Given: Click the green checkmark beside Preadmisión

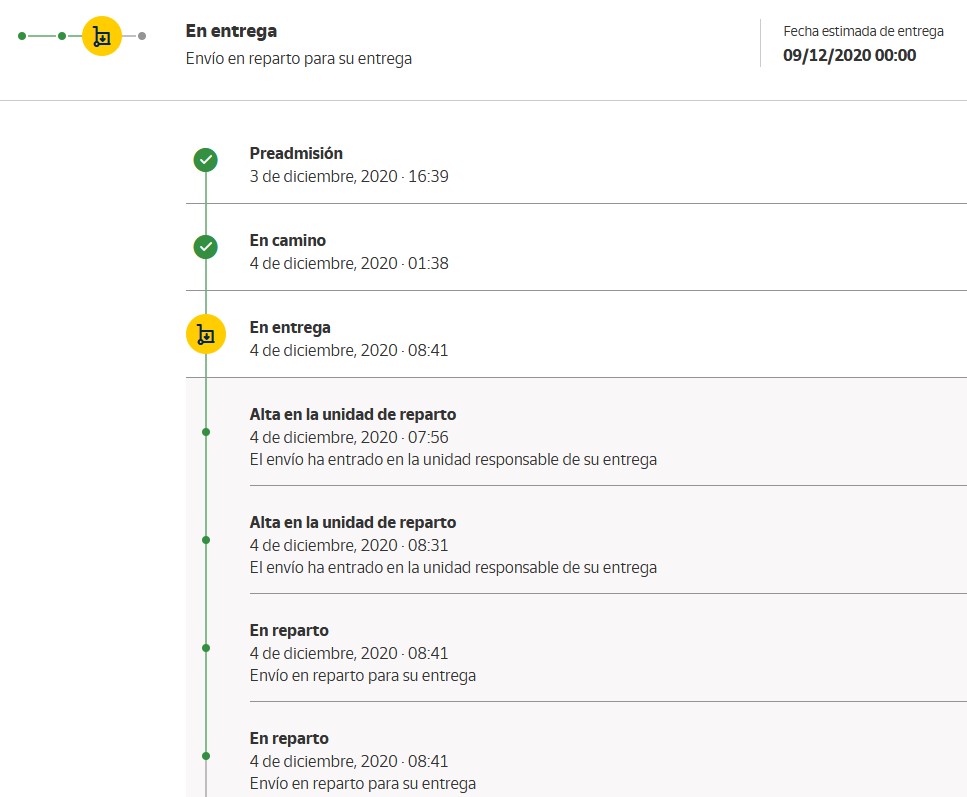Looking at the screenshot, I should [x=205, y=160].
